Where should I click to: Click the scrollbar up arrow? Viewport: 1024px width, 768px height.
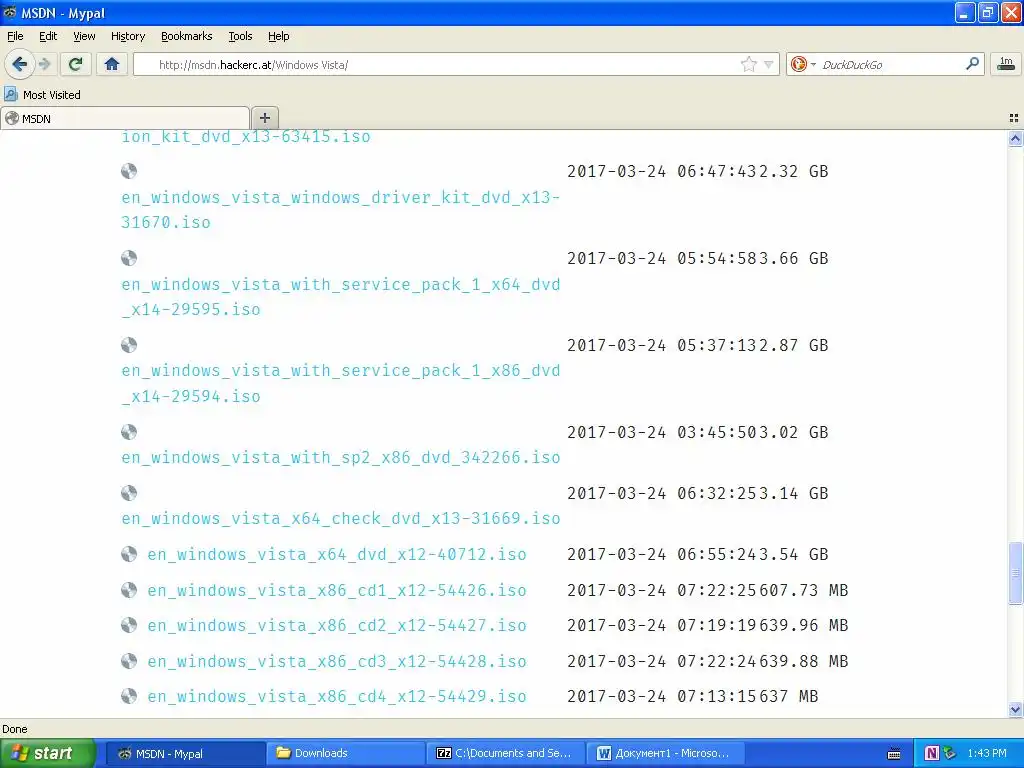tap(1015, 138)
